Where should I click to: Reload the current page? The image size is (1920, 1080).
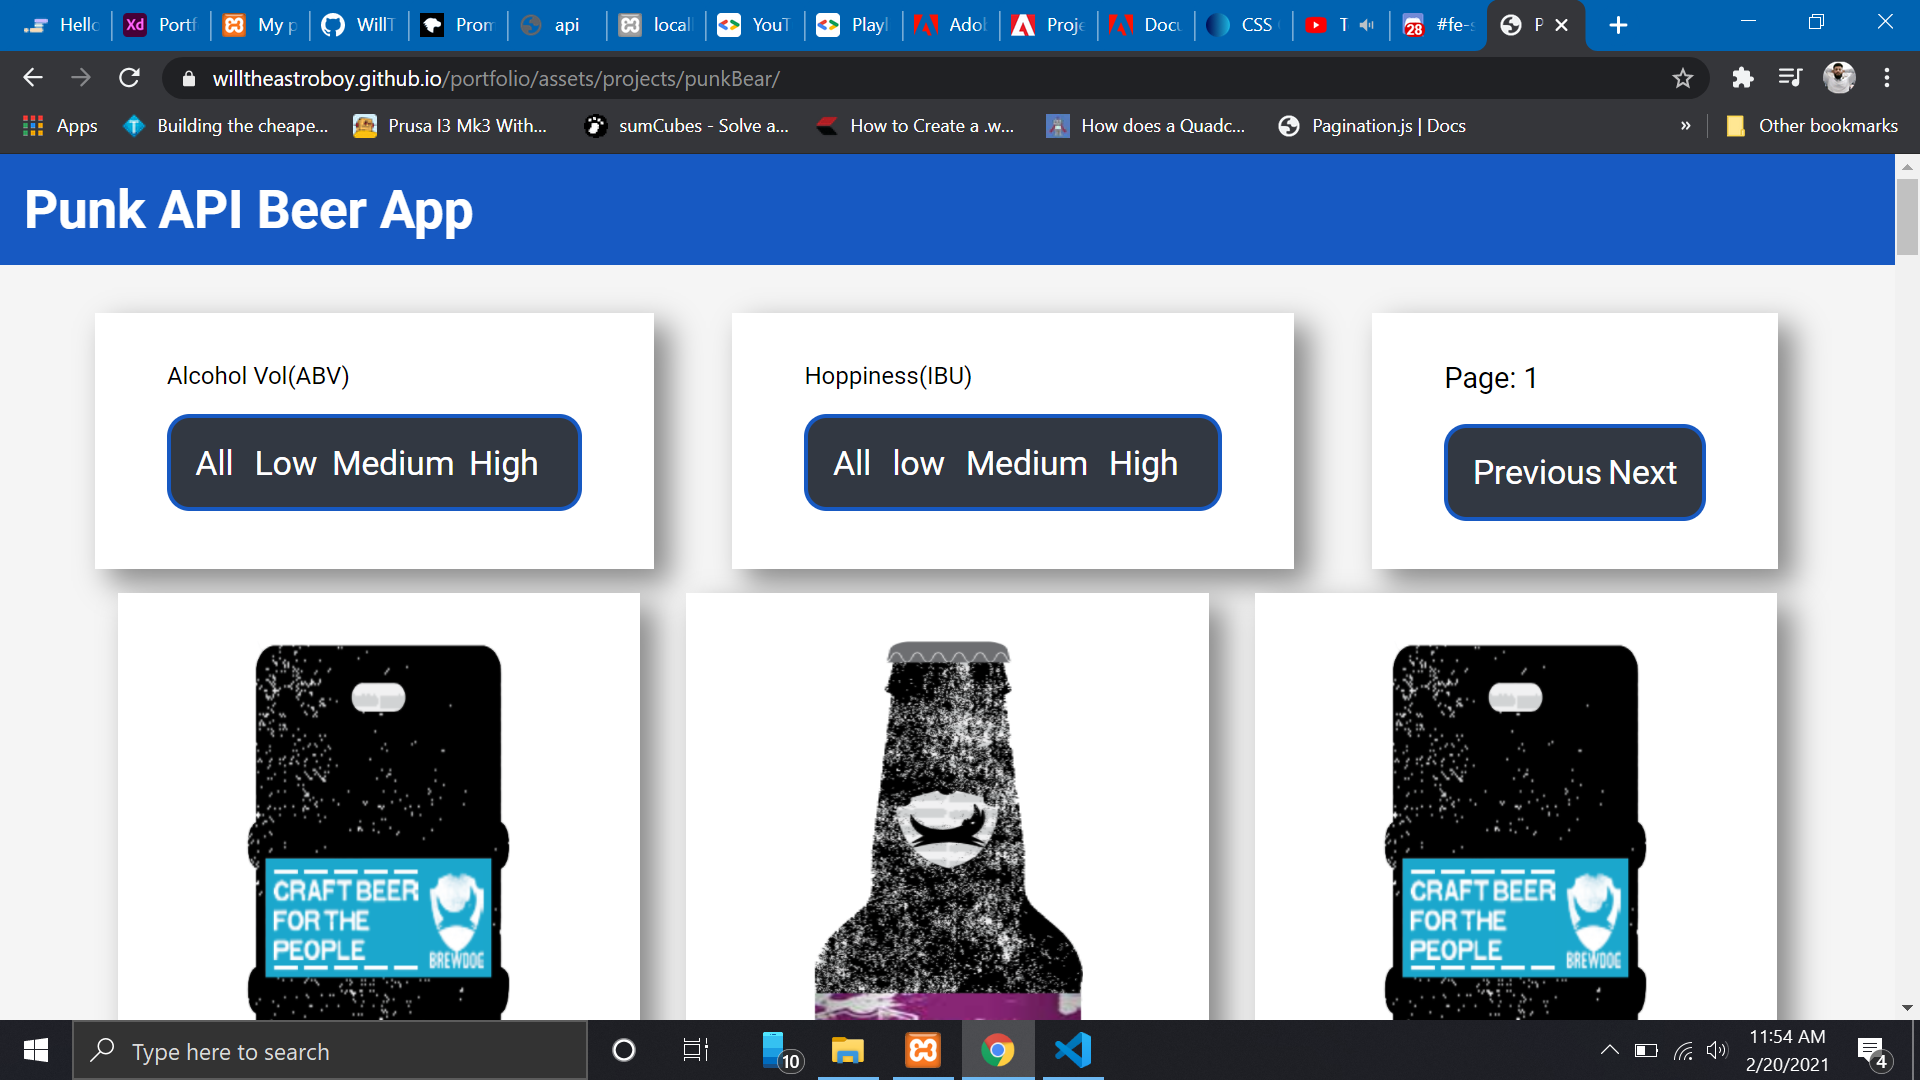129,78
